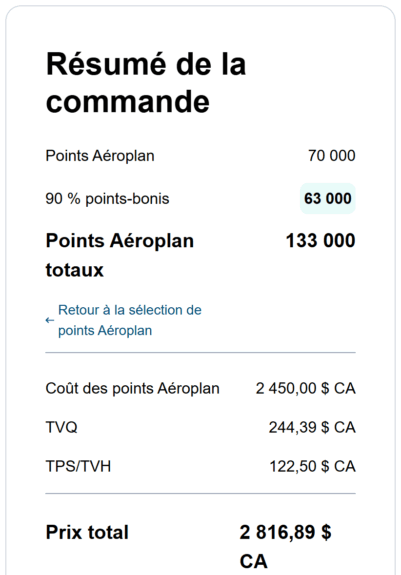401x575 pixels.
Task: Select the 133 000 total points value
Action: [320, 241]
